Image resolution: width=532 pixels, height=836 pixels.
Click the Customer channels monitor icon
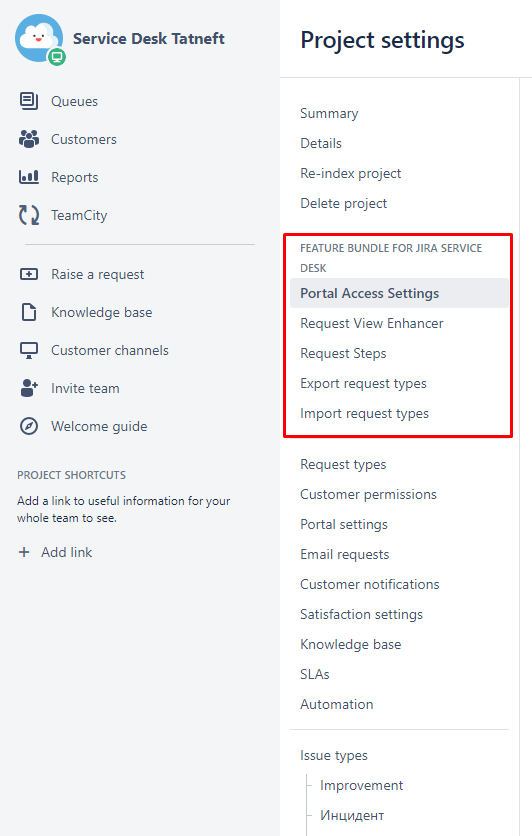click(x=29, y=350)
